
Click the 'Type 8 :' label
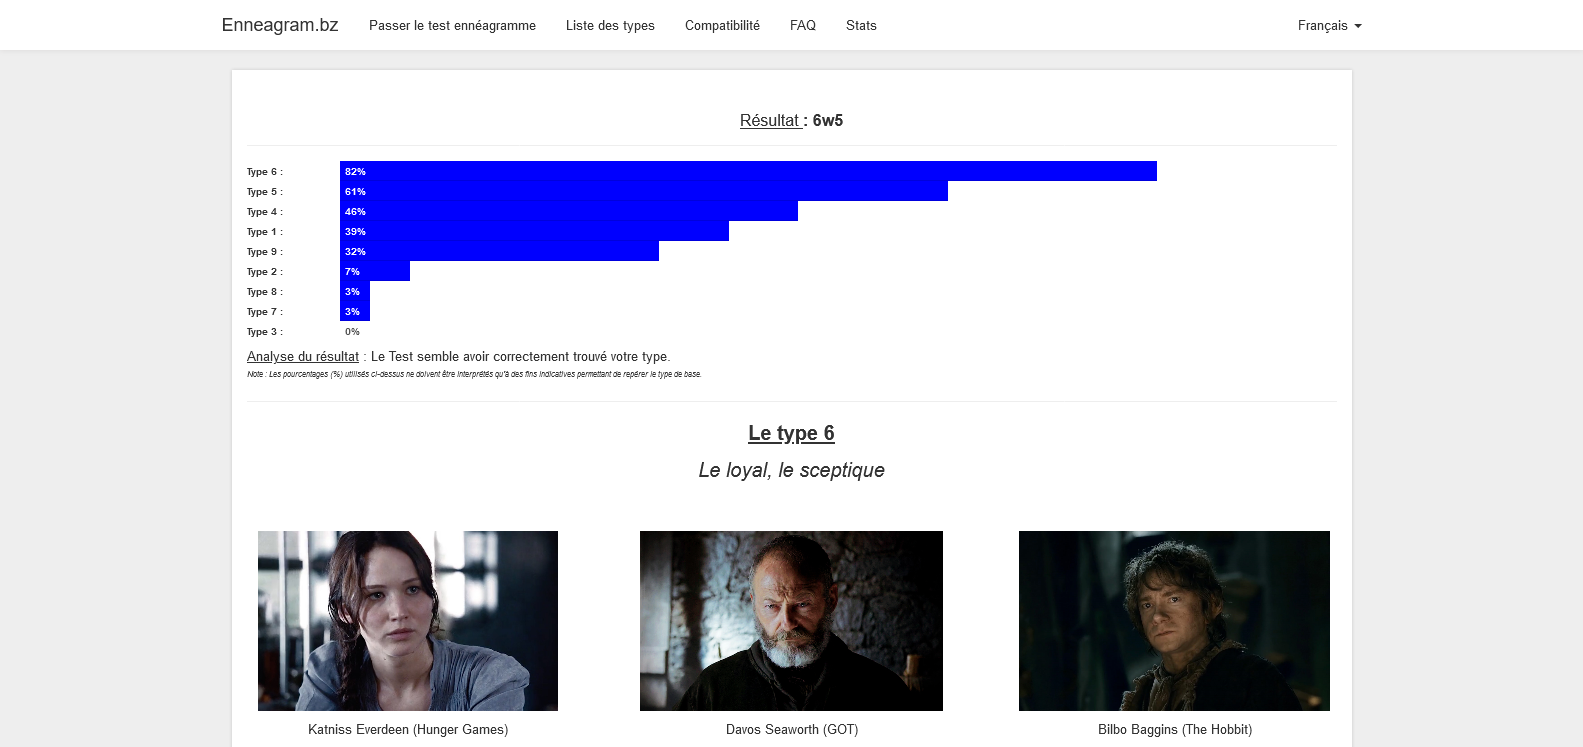pyautogui.click(x=265, y=292)
